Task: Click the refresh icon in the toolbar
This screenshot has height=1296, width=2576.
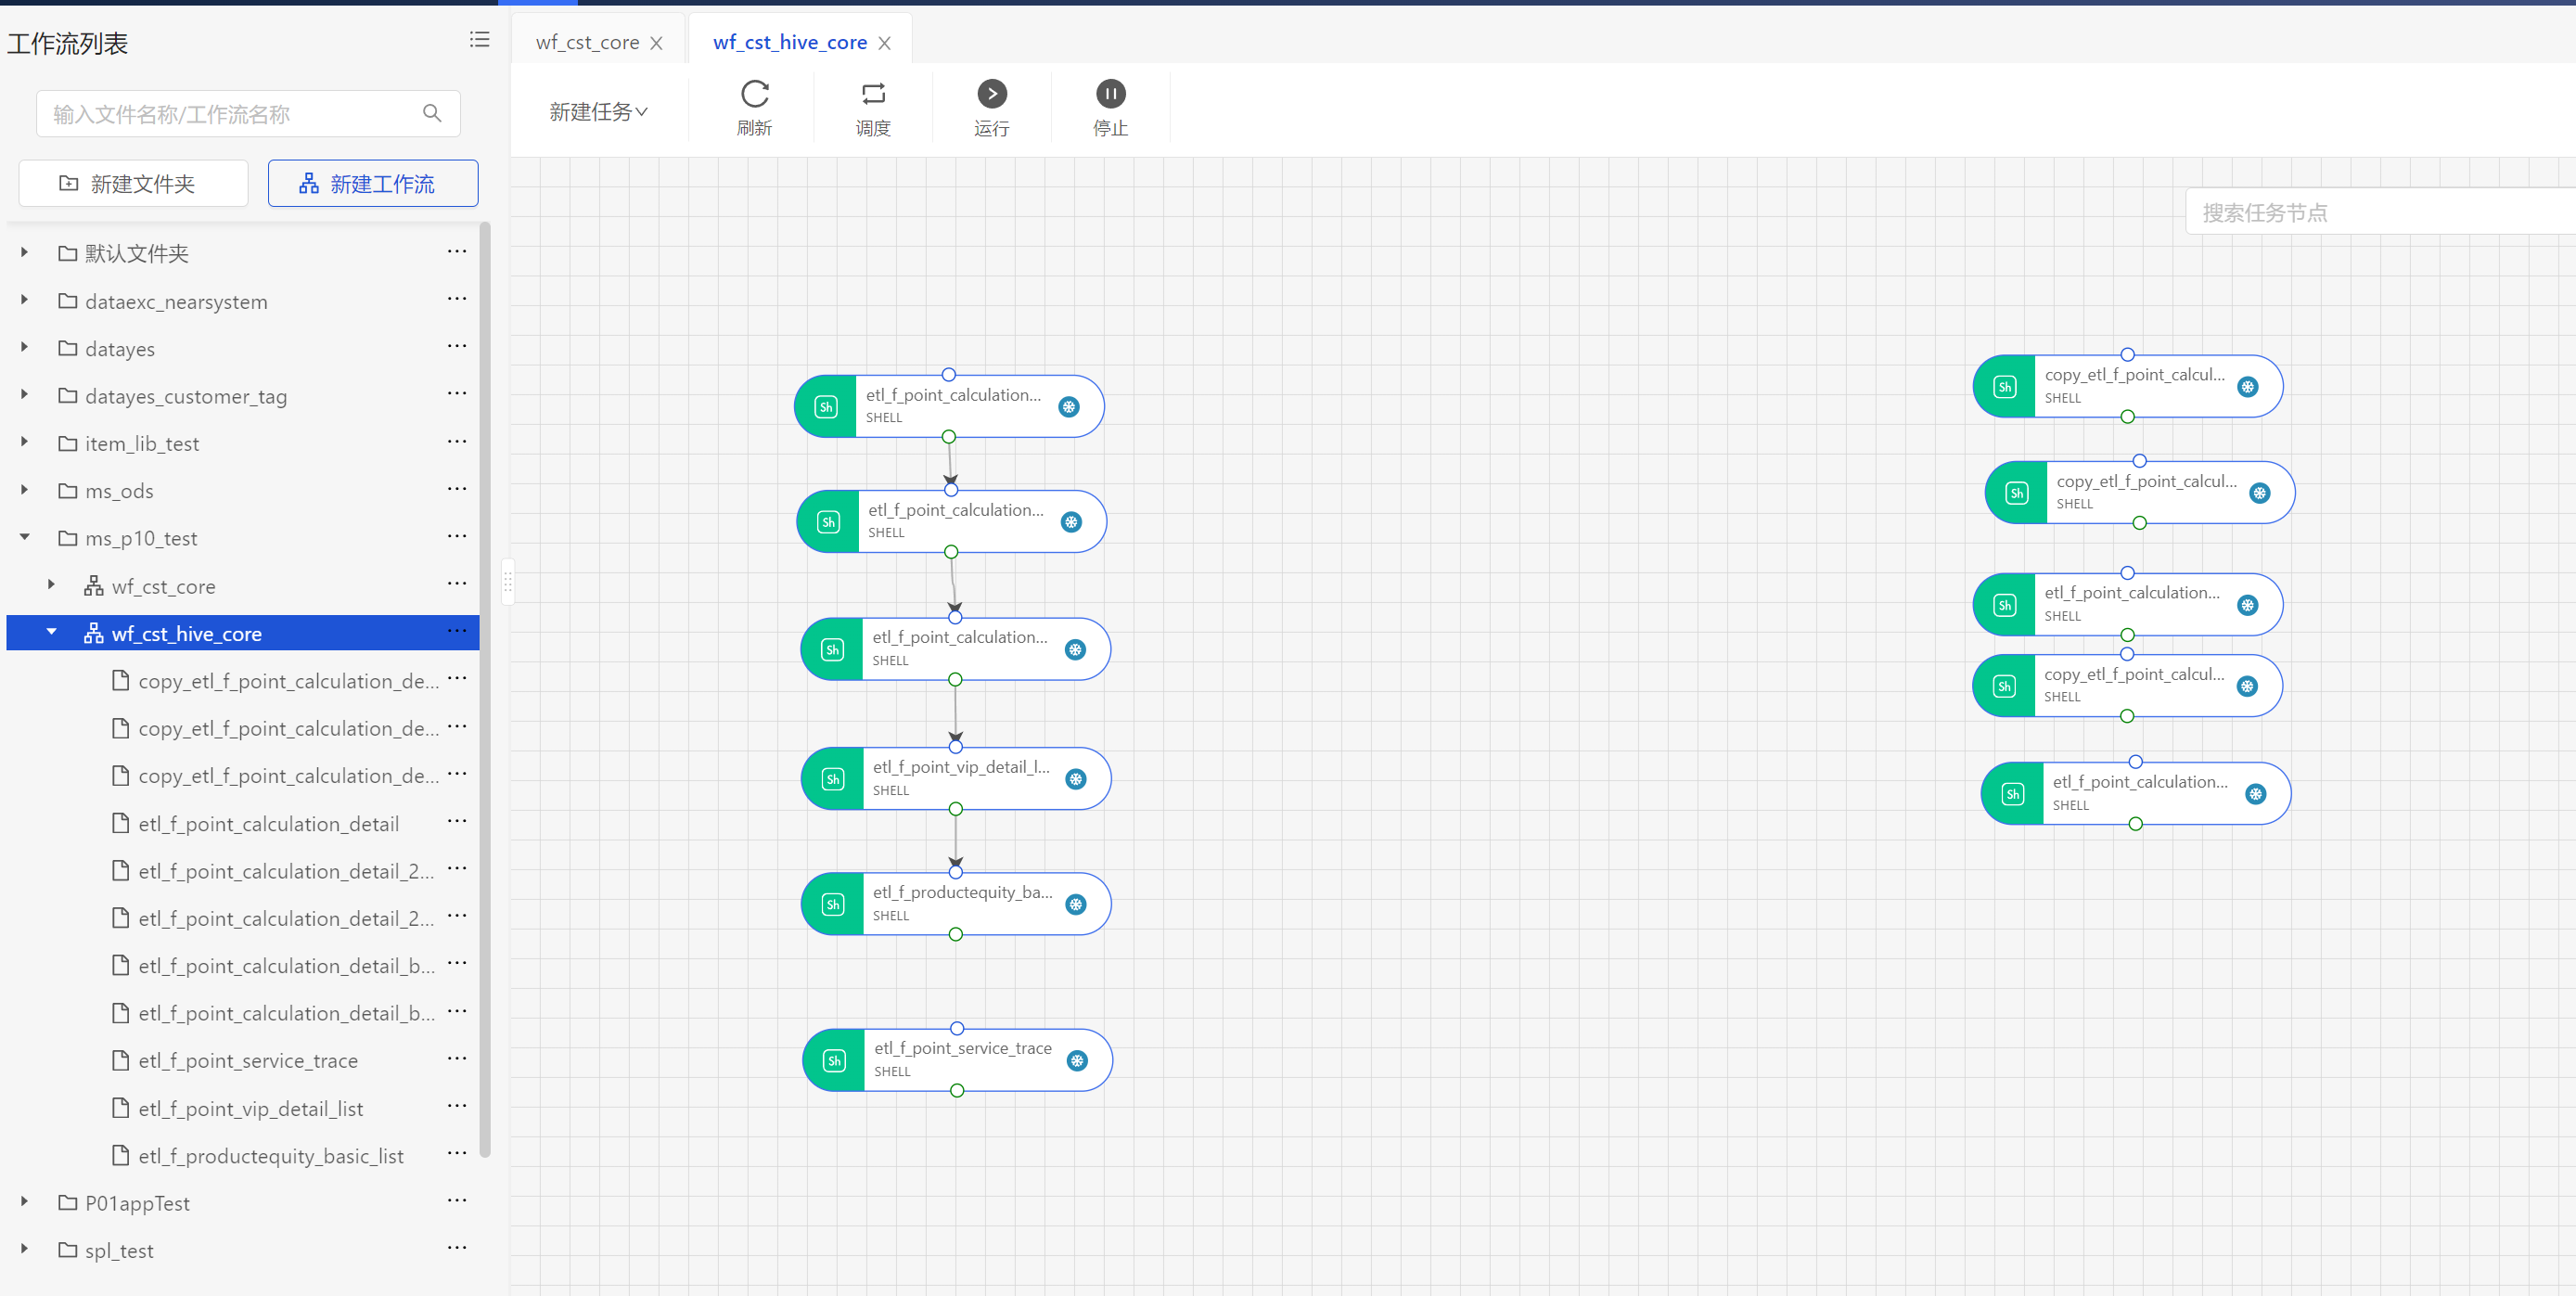Action: pyautogui.click(x=754, y=94)
